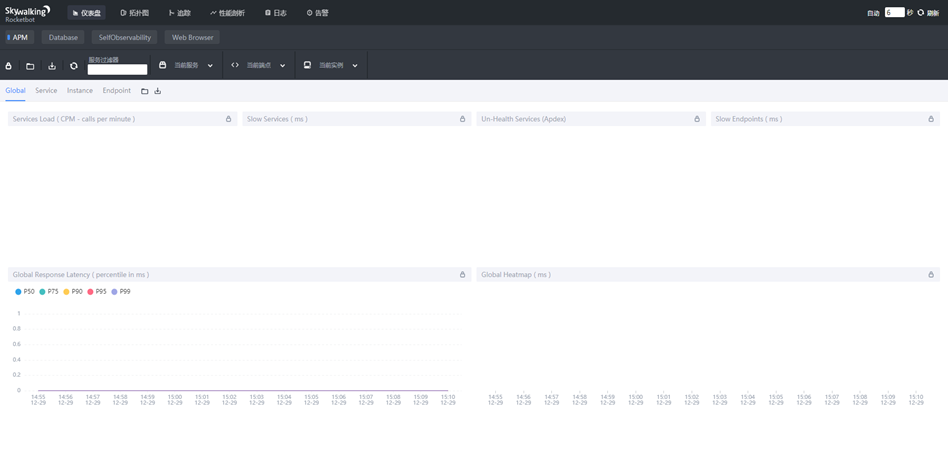Open the 仪表盘 dashboard menu

86,13
